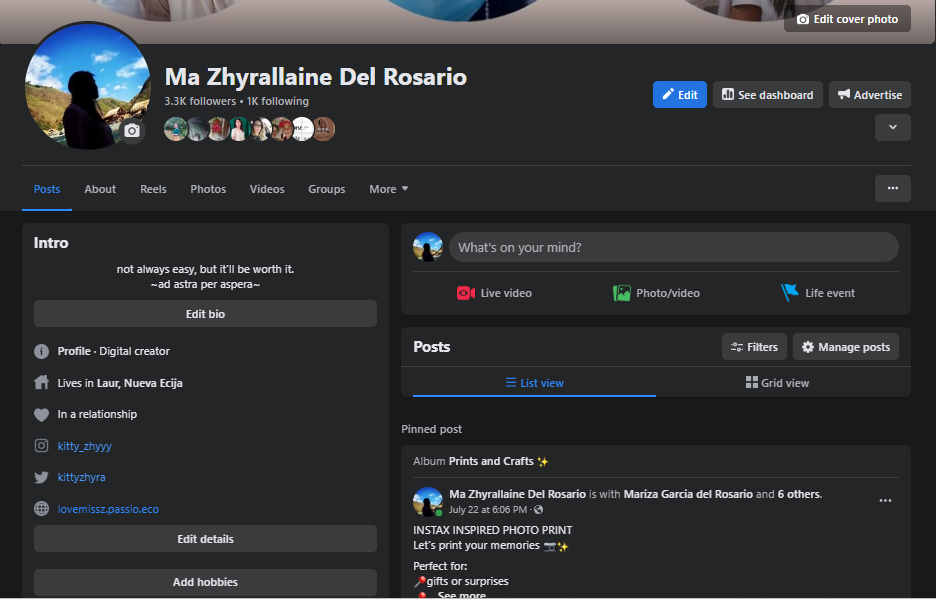Switch posts to Grid view

click(x=777, y=383)
